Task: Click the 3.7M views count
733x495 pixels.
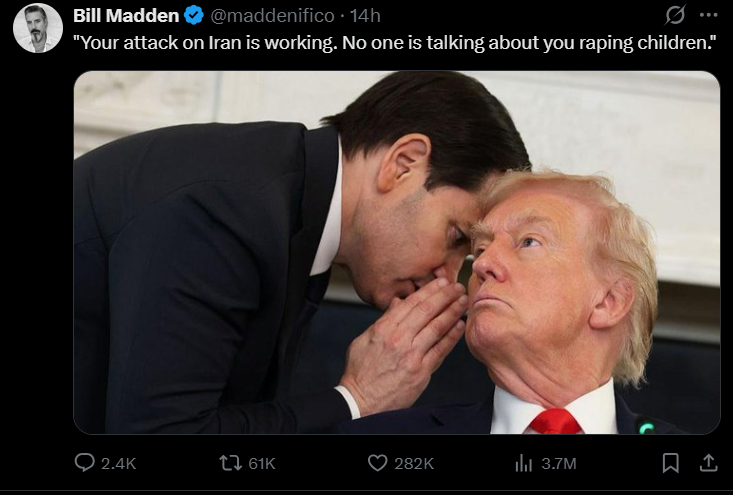Action: click(559, 464)
